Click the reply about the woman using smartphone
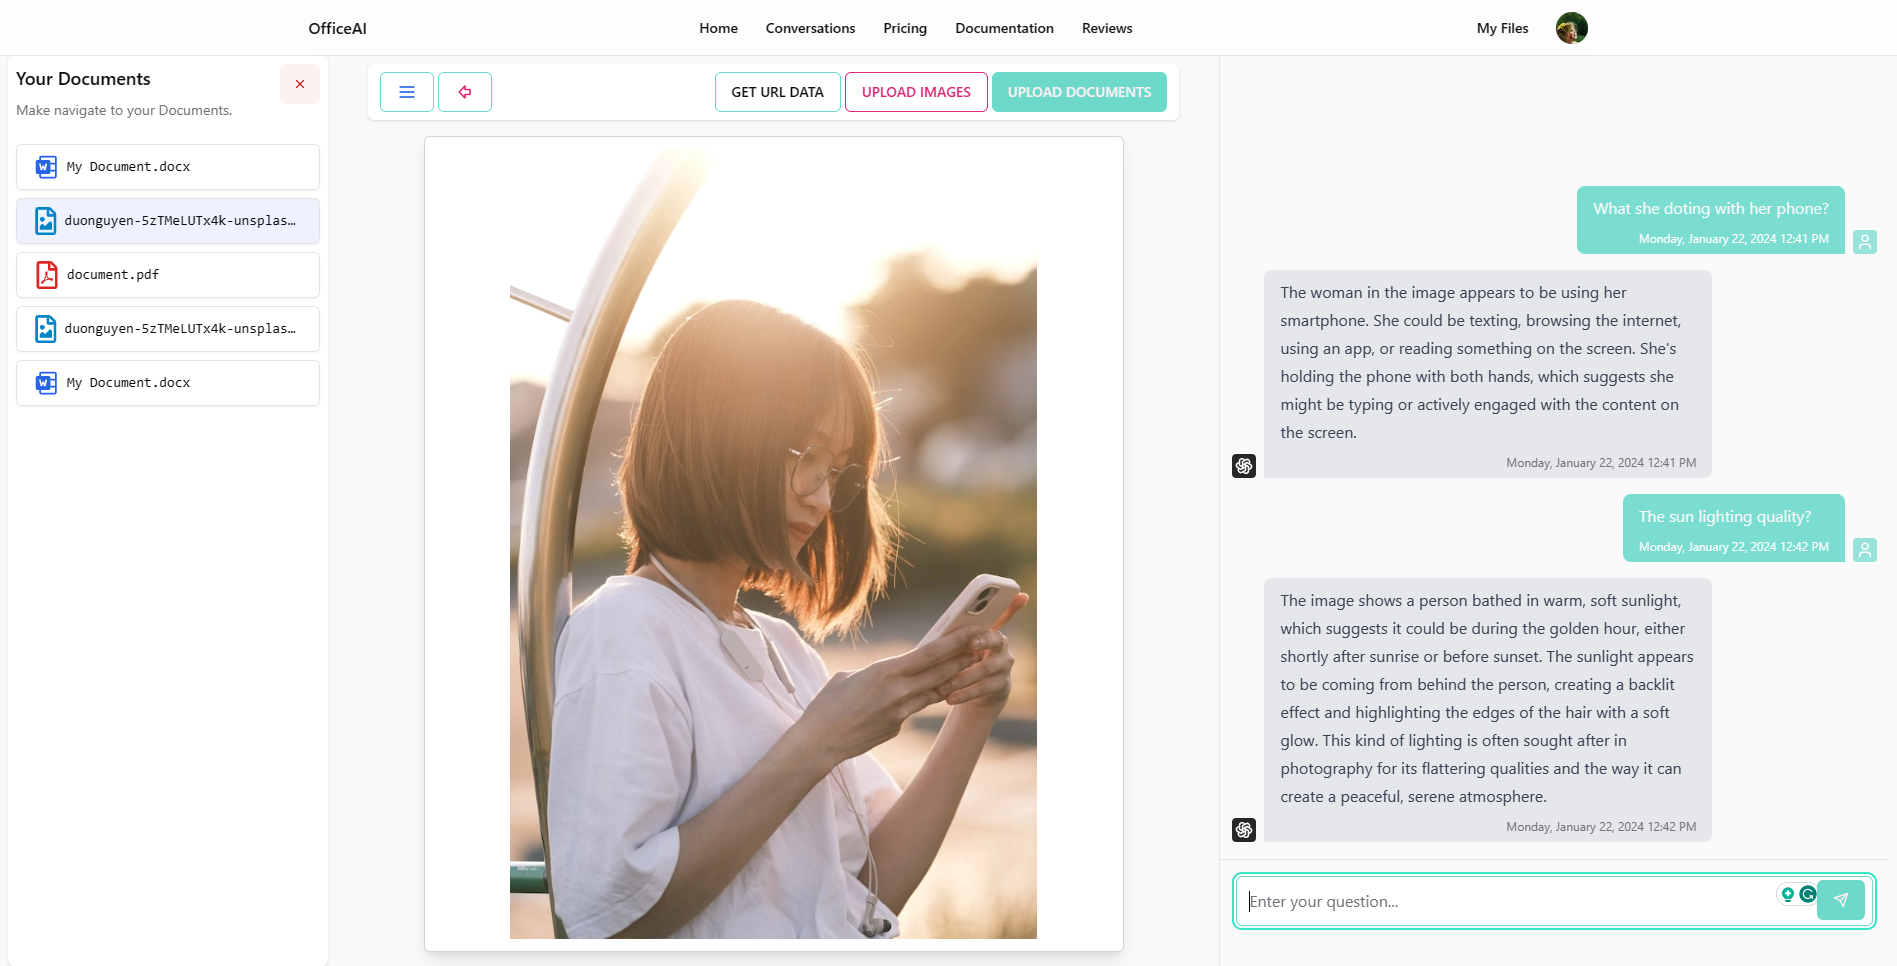Screen dimensions: 1897x966 [1488, 374]
